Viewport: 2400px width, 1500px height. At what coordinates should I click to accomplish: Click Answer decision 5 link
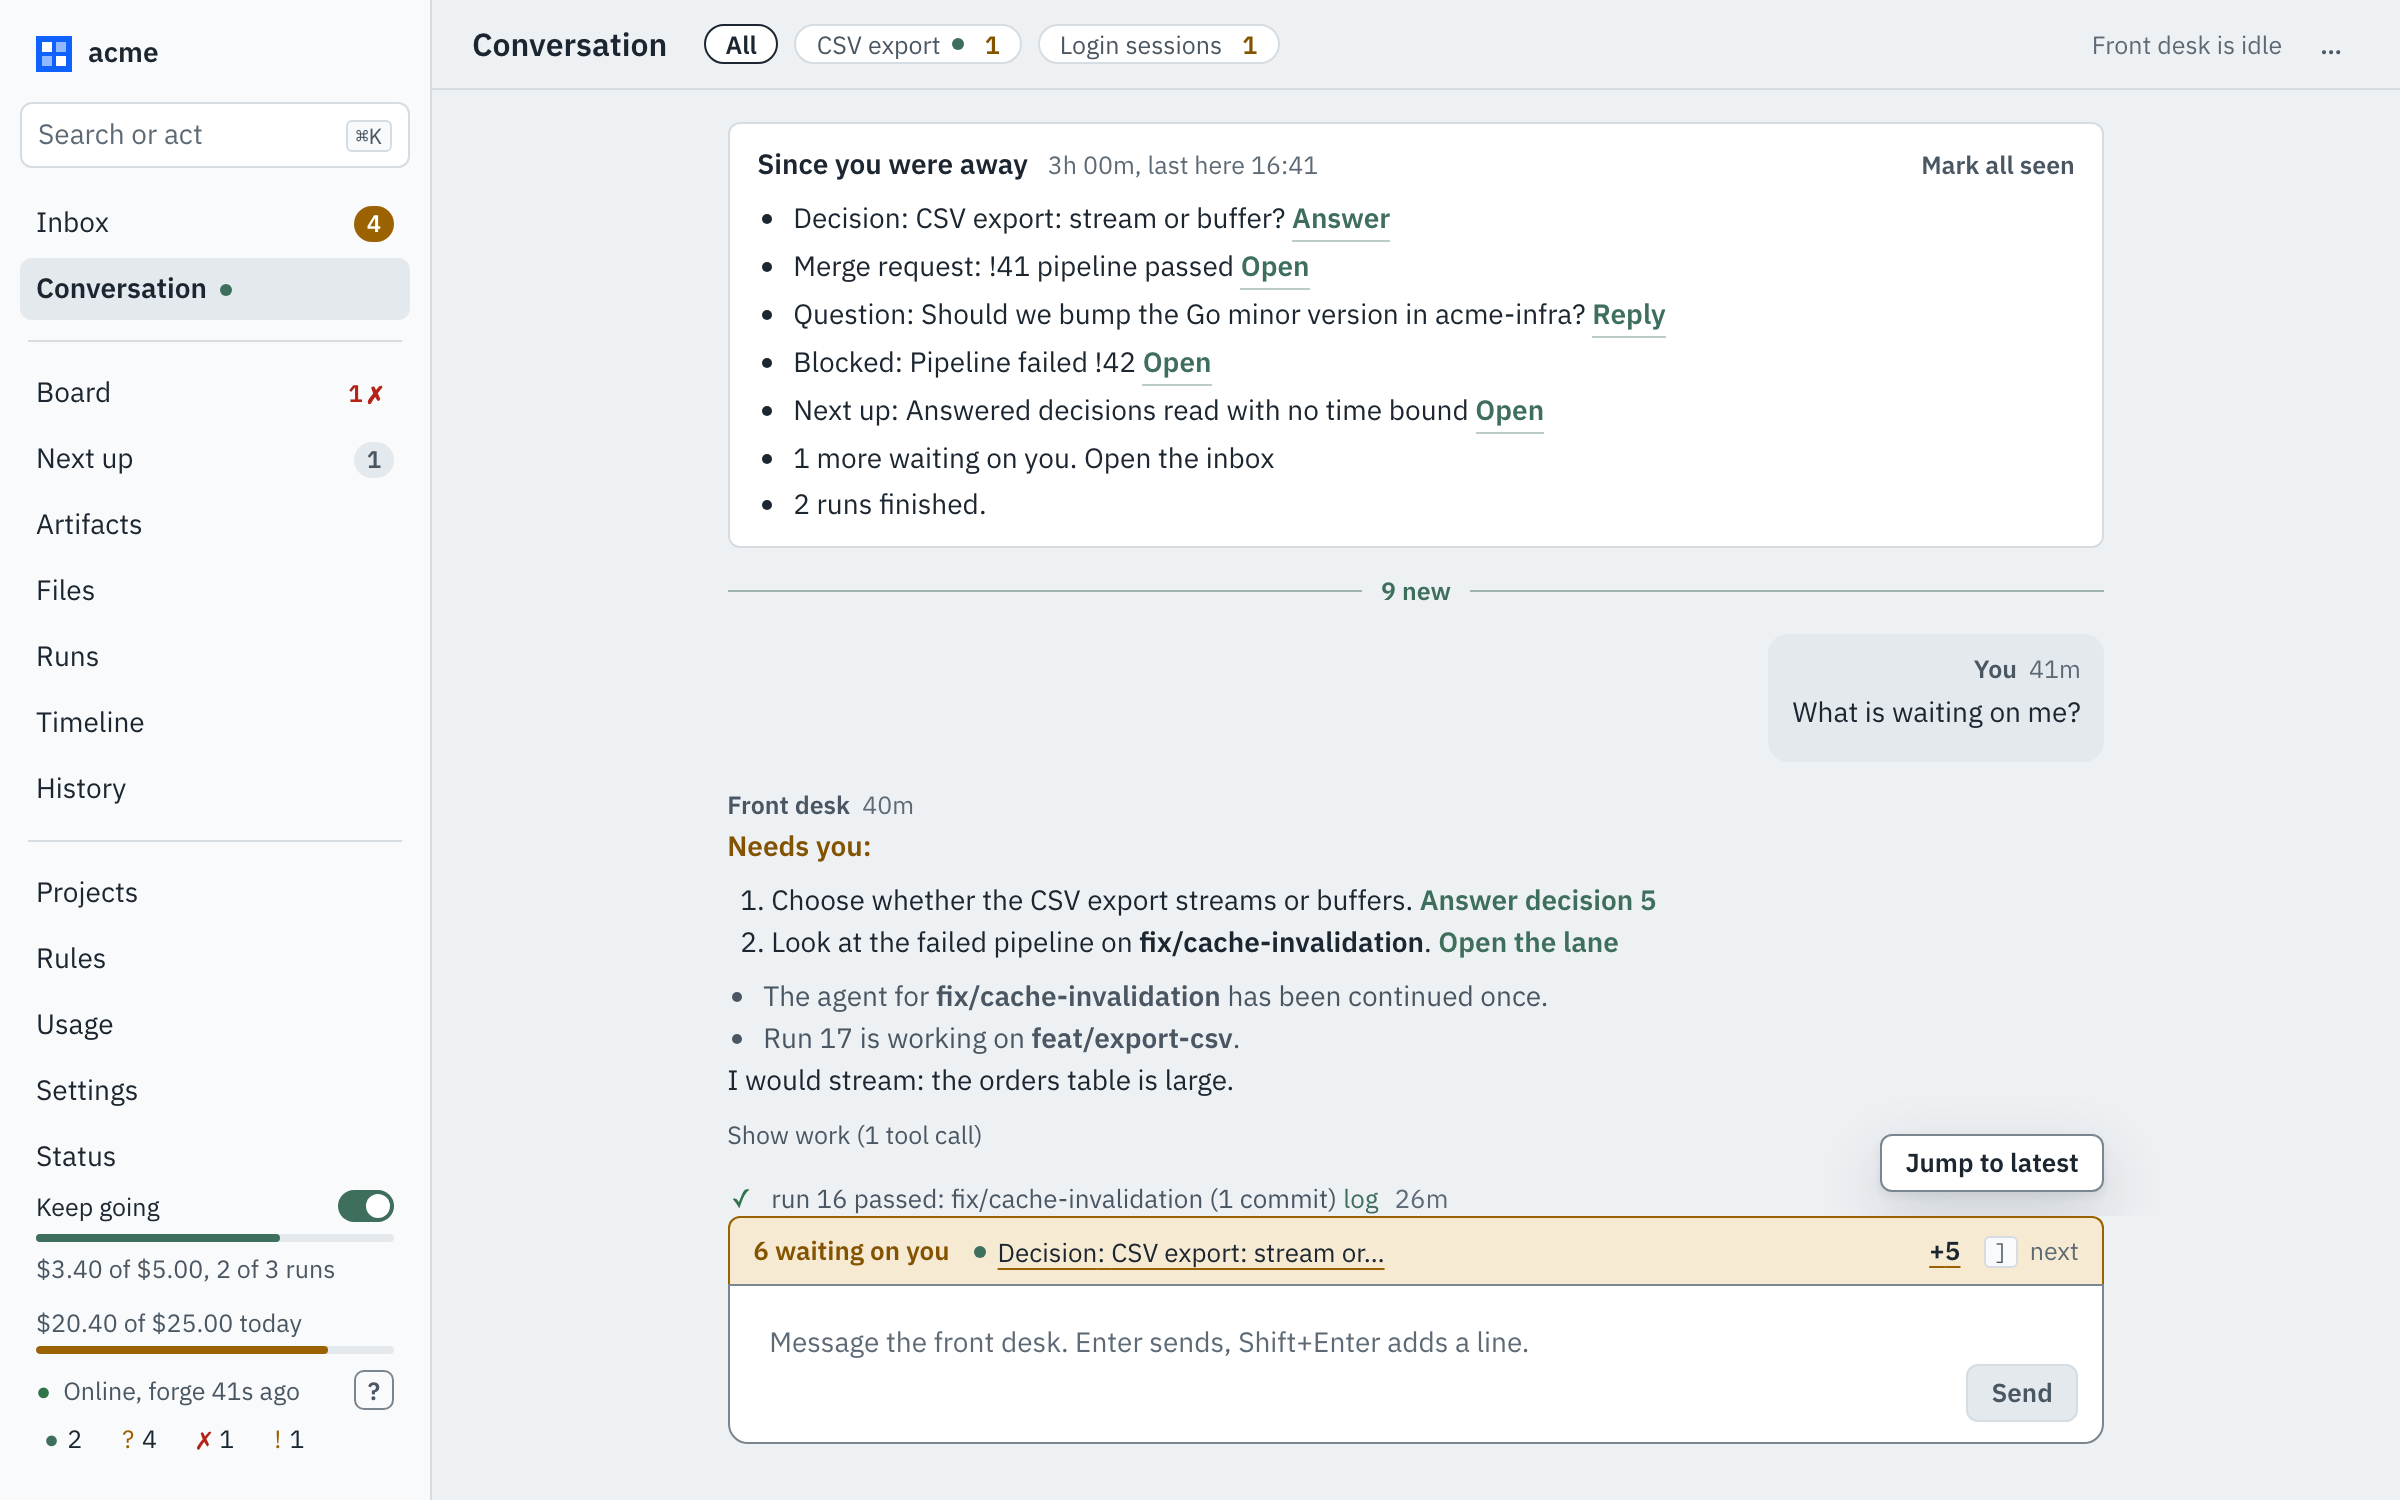[x=1537, y=901]
